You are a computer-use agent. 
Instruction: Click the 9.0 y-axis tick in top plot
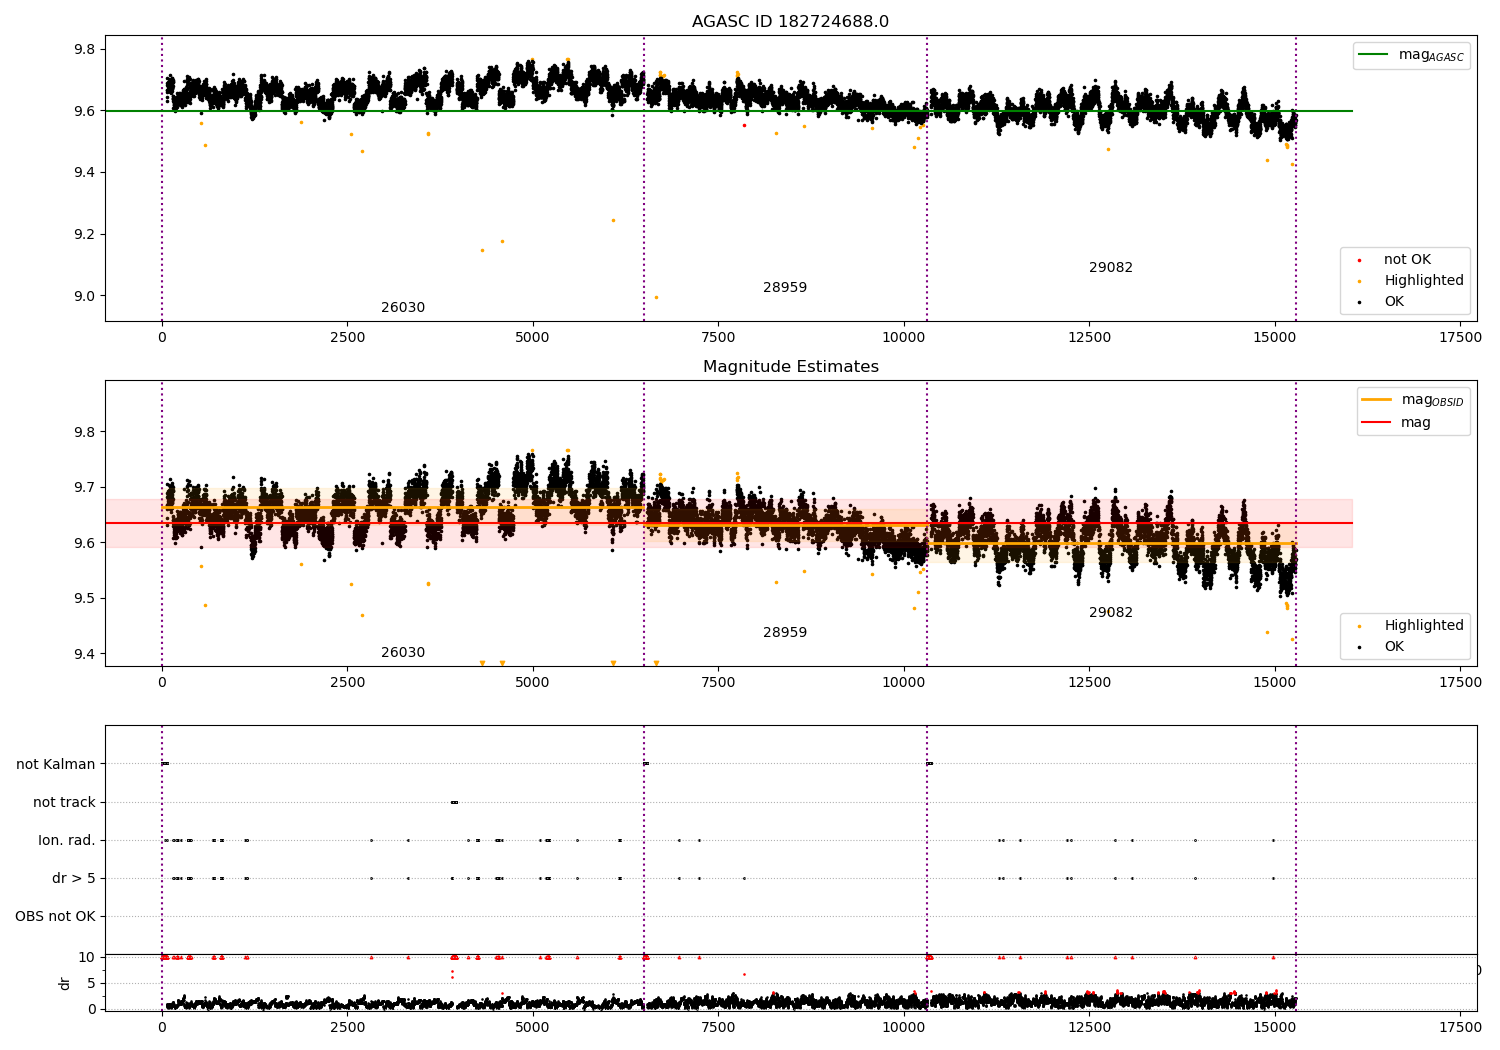click(86, 296)
